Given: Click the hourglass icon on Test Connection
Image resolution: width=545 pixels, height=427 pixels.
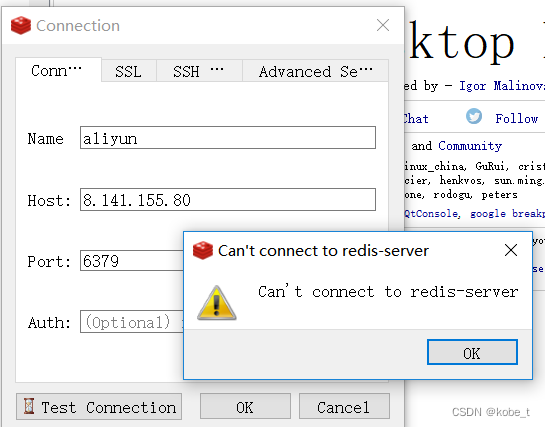Looking at the screenshot, I should [x=29, y=405].
